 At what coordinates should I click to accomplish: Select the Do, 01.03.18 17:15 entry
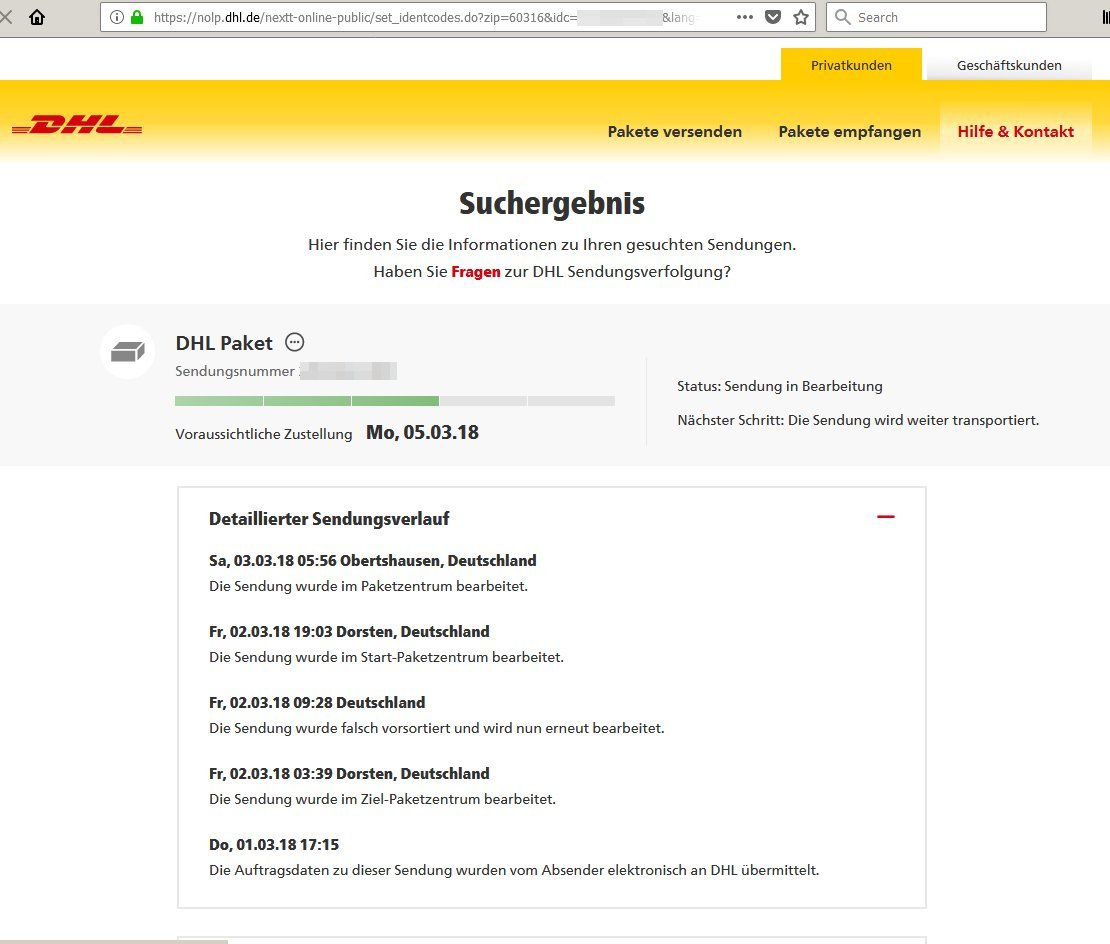point(274,844)
